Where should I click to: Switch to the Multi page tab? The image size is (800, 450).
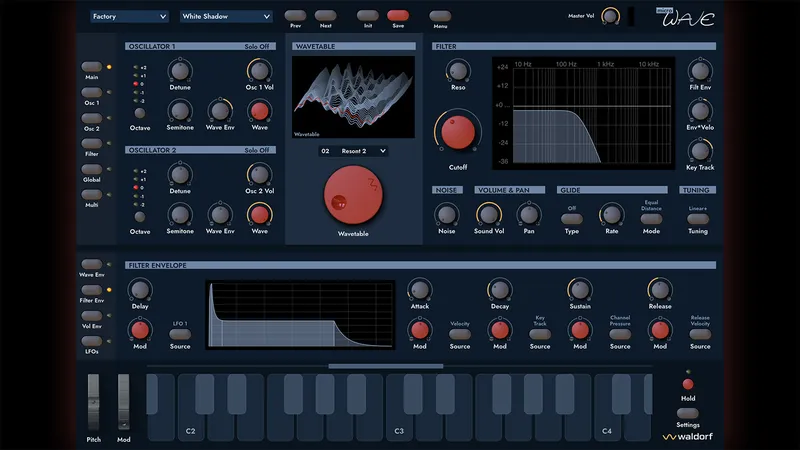91,194
